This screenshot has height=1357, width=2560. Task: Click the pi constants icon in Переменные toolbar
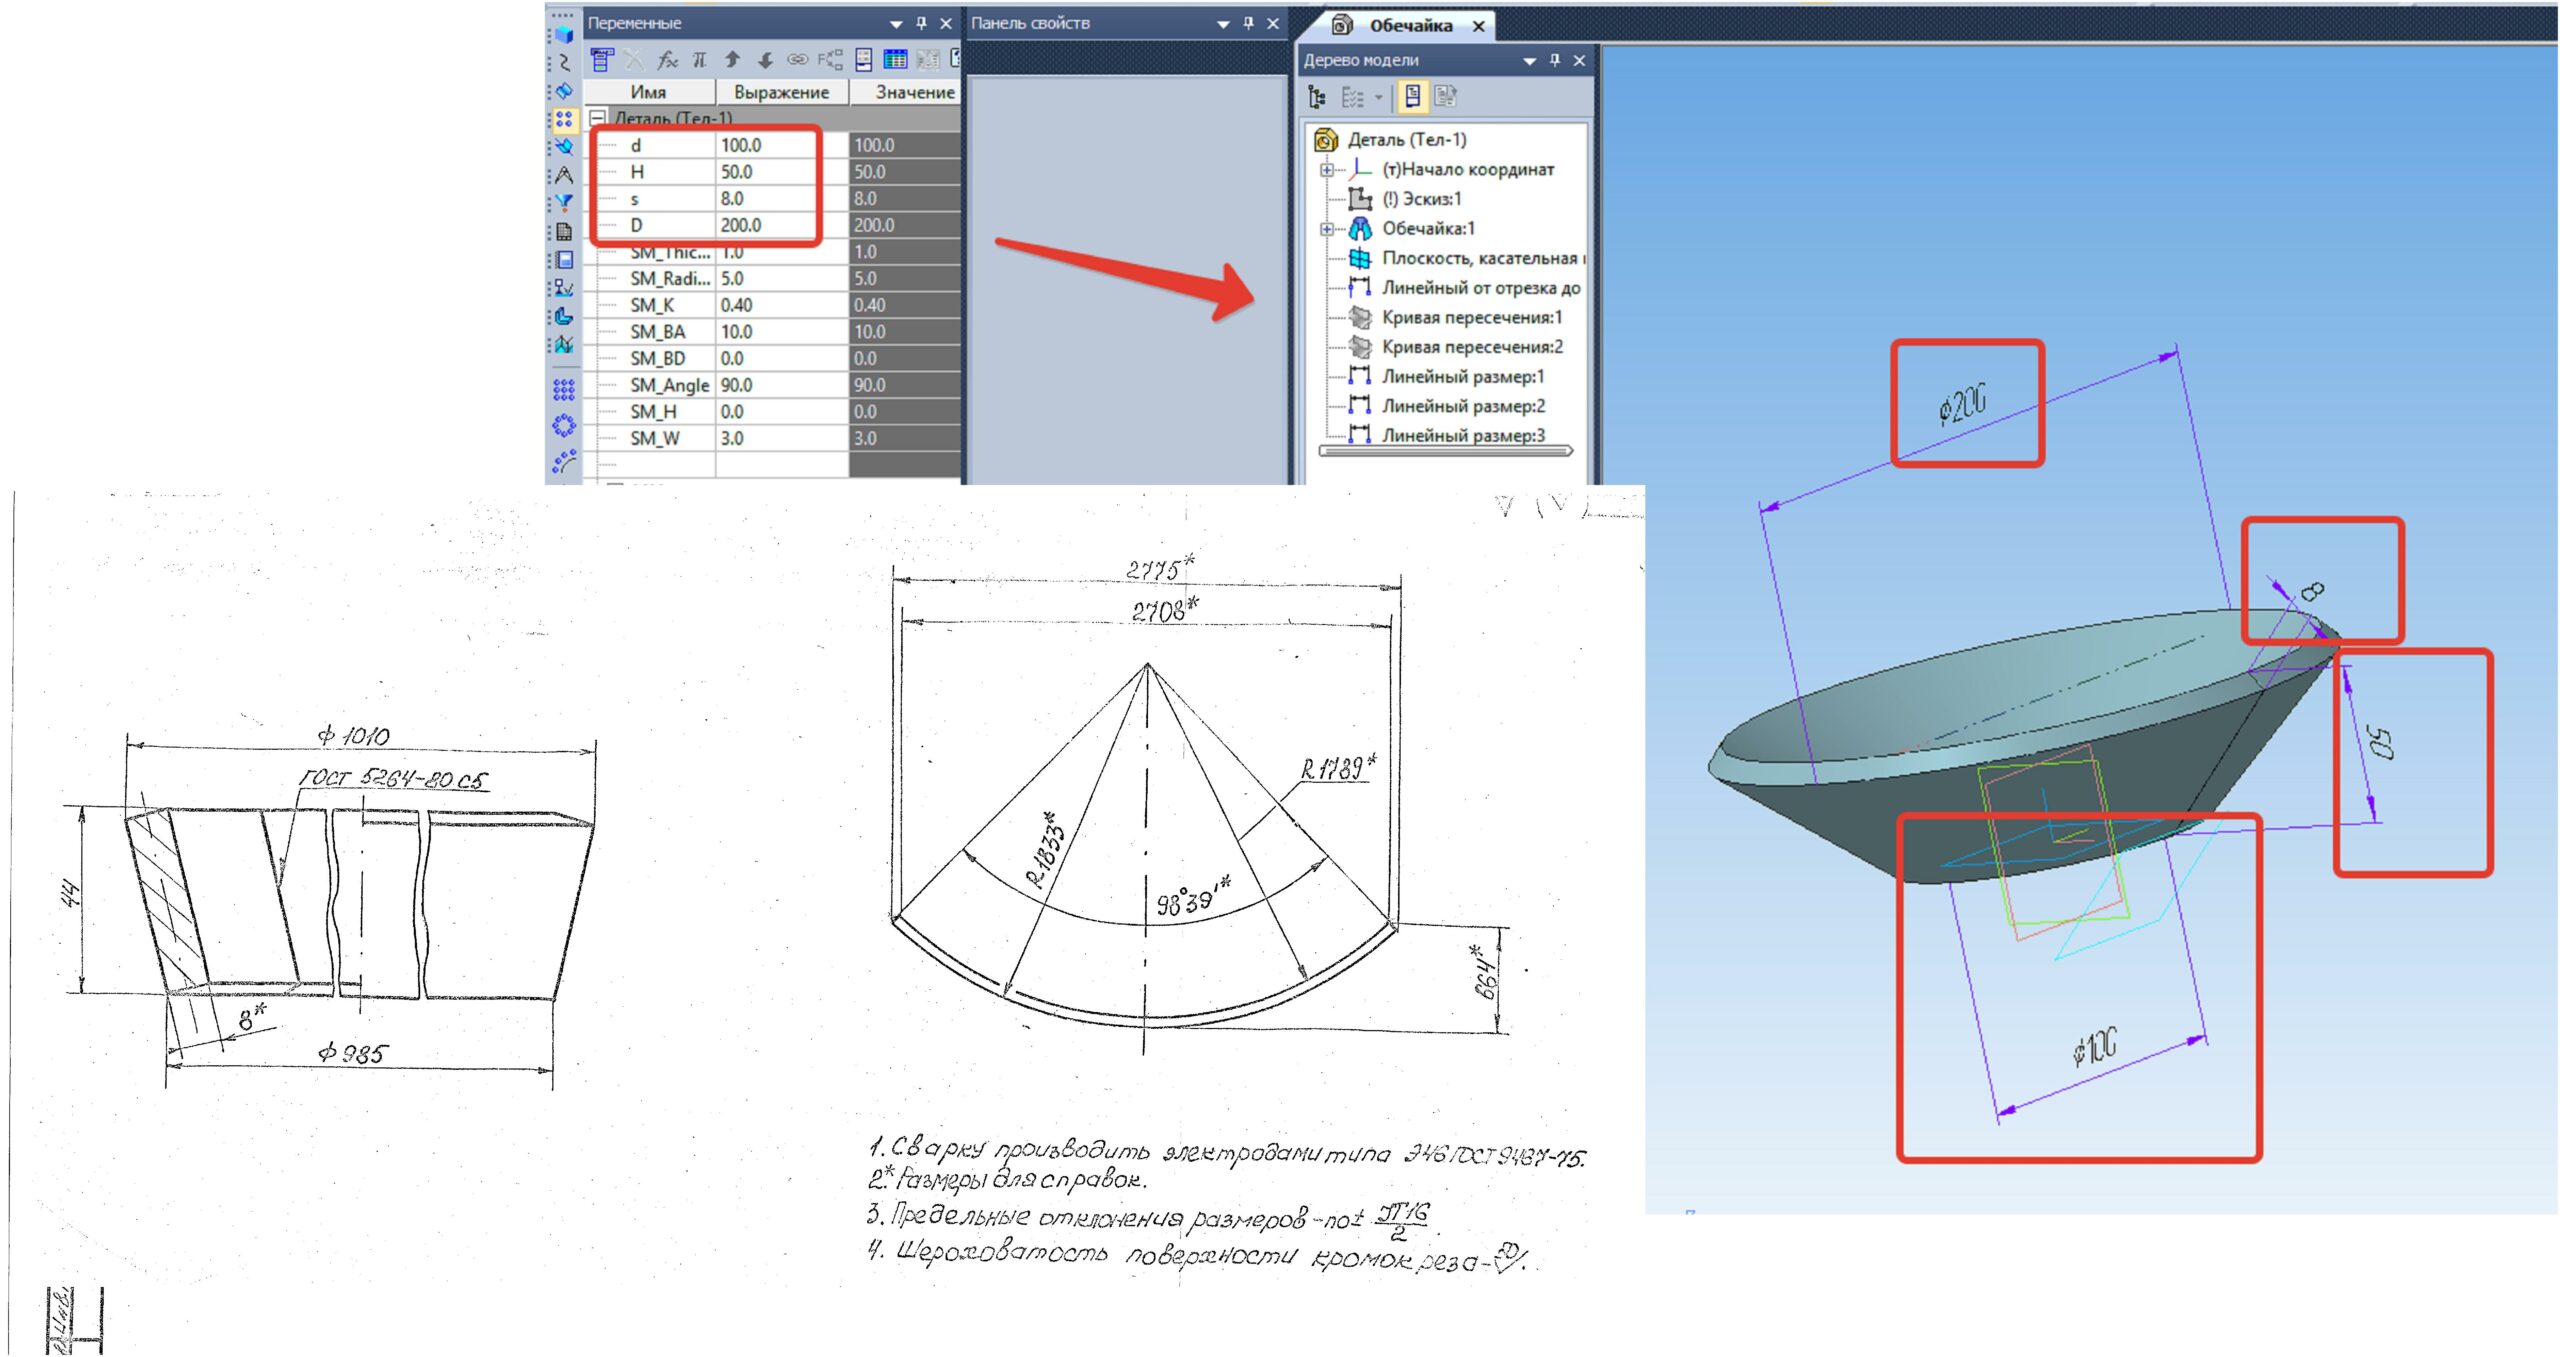point(700,60)
